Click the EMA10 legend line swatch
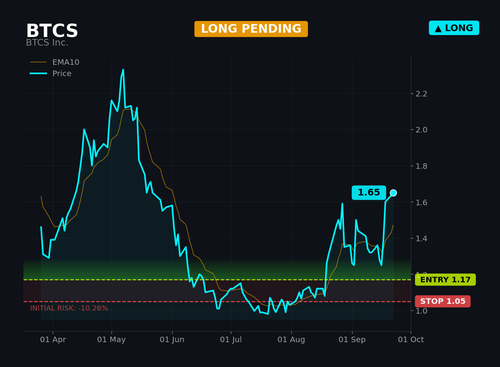Image resolution: width=500 pixels, height=367 pixels. point(38,62)
